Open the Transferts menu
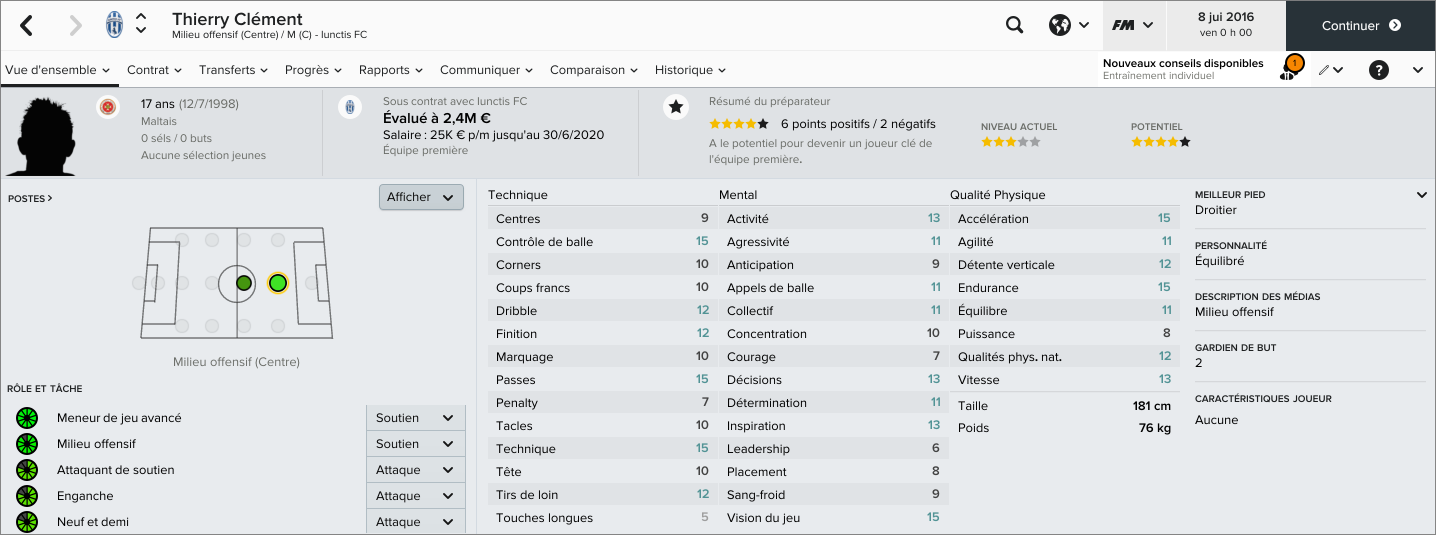 233,70
